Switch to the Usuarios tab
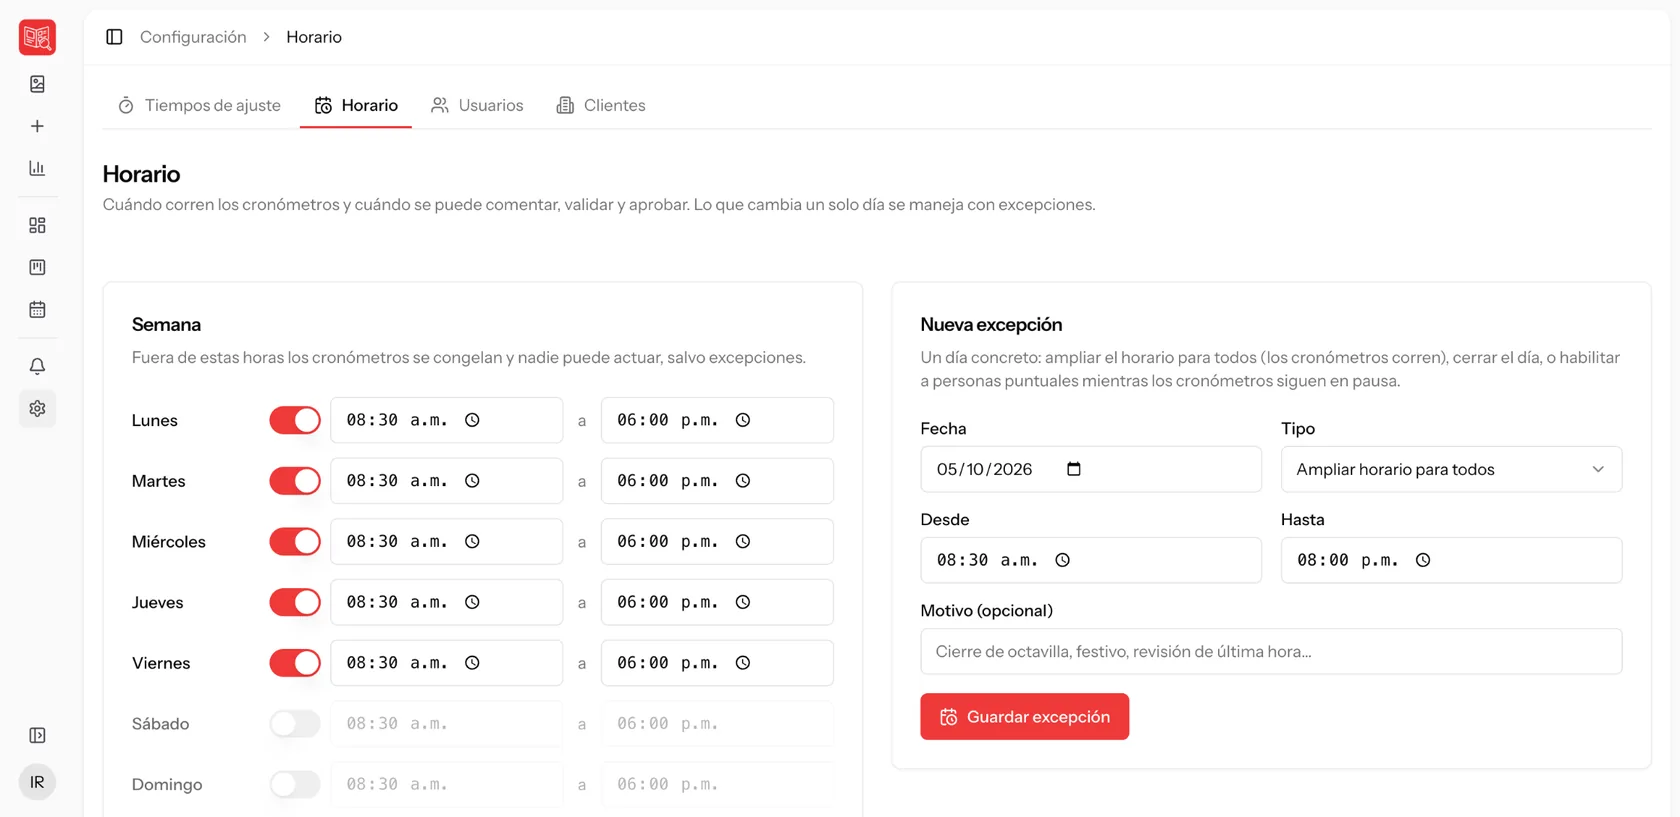The image size is (1680, 817). (x=477, y=105)
